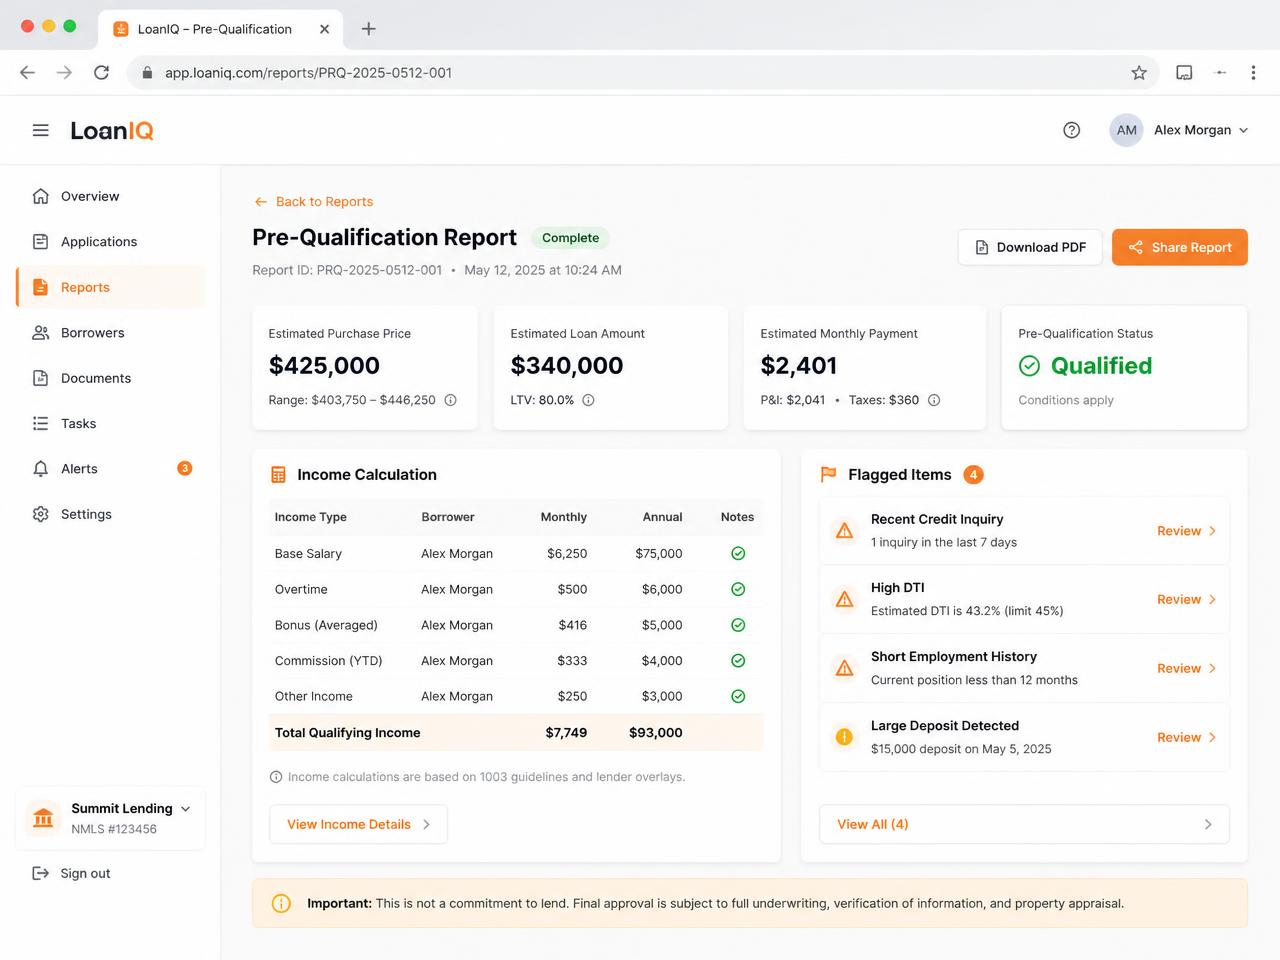The width and height of the screenshot is (1280, 960).
Task: Click Bonus (Averaged) notes check icon
Action: point(738,625)
